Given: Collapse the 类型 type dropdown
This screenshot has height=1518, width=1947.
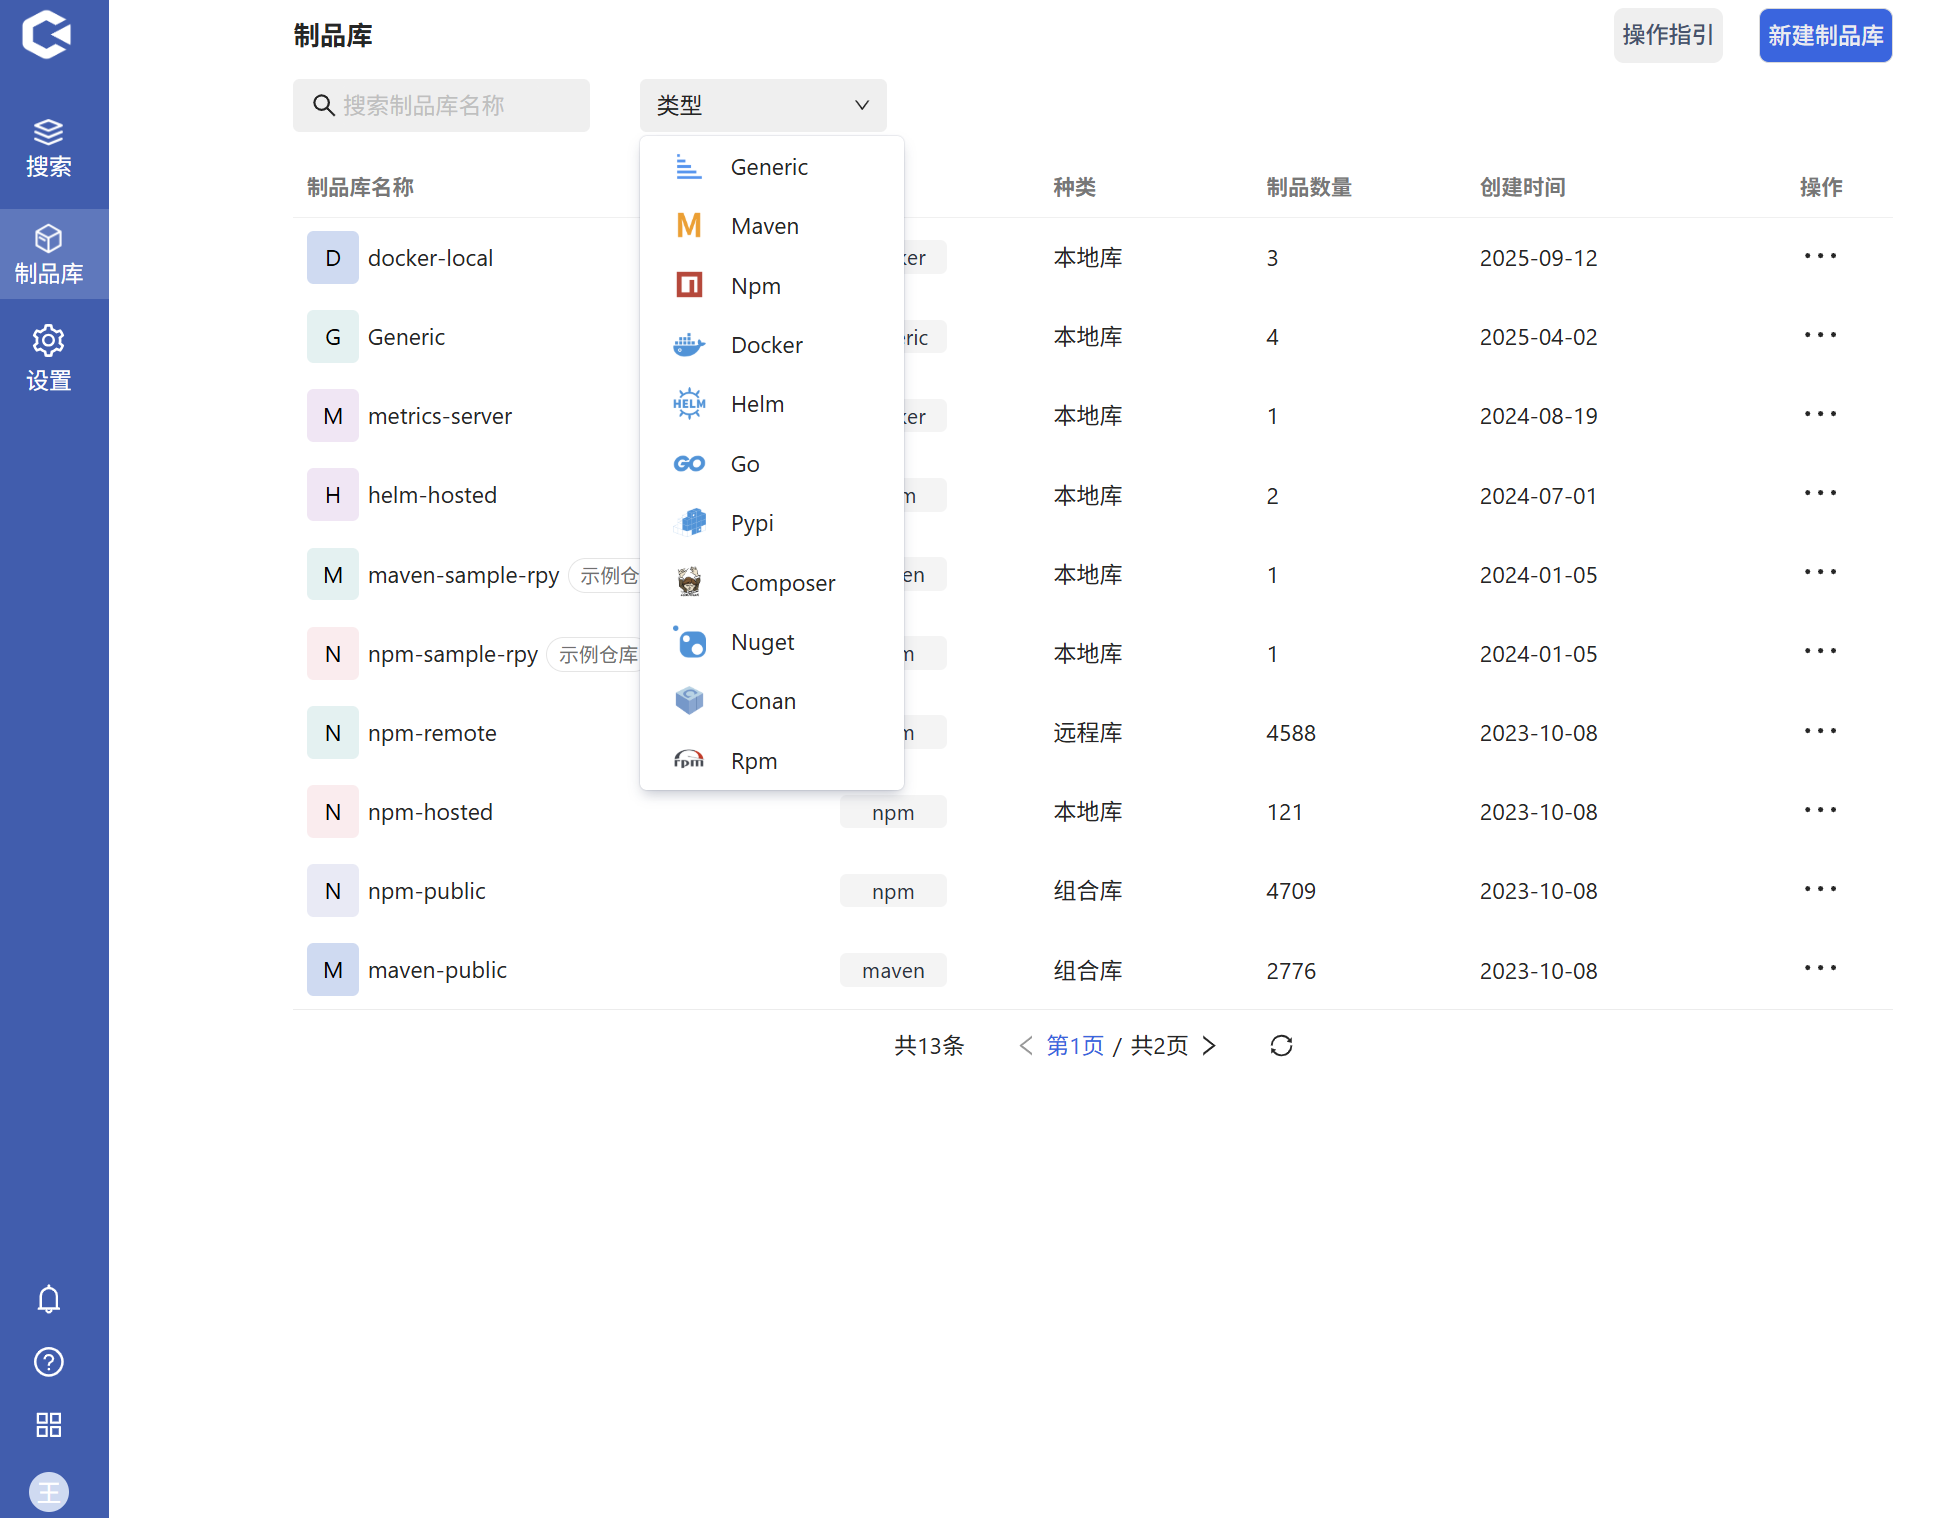Looking at the screenshot, I should [762, 105].
